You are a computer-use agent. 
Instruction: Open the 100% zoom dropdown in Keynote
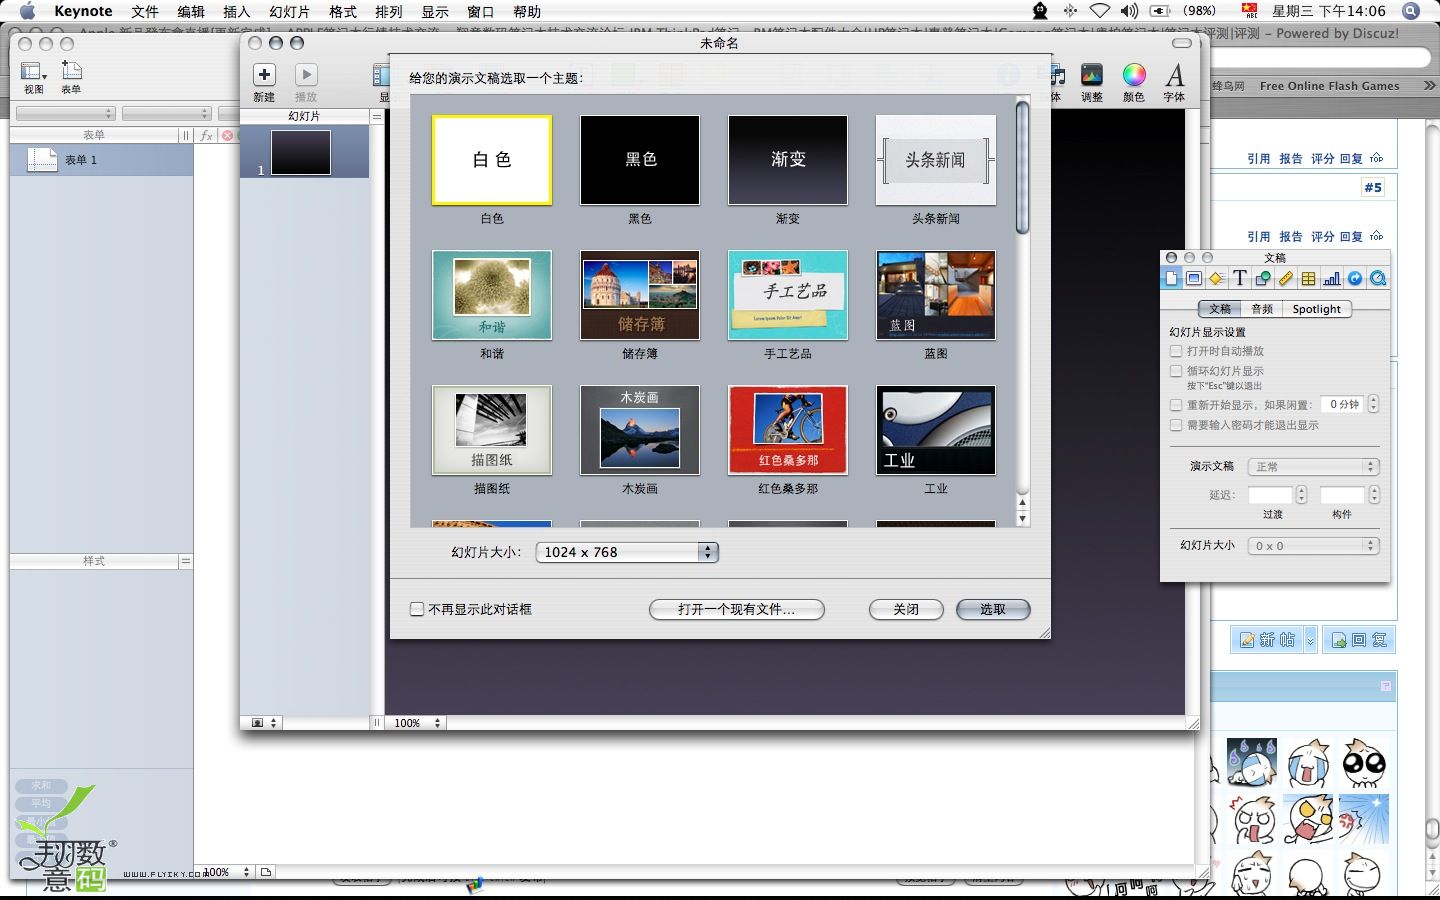(x=417, y=723)
